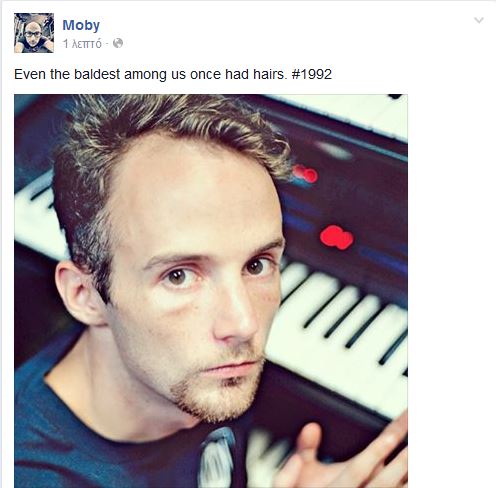Click the red lights in the photo
The height and width of the screenshot is (488, 496).
click(x=337, y=237)
